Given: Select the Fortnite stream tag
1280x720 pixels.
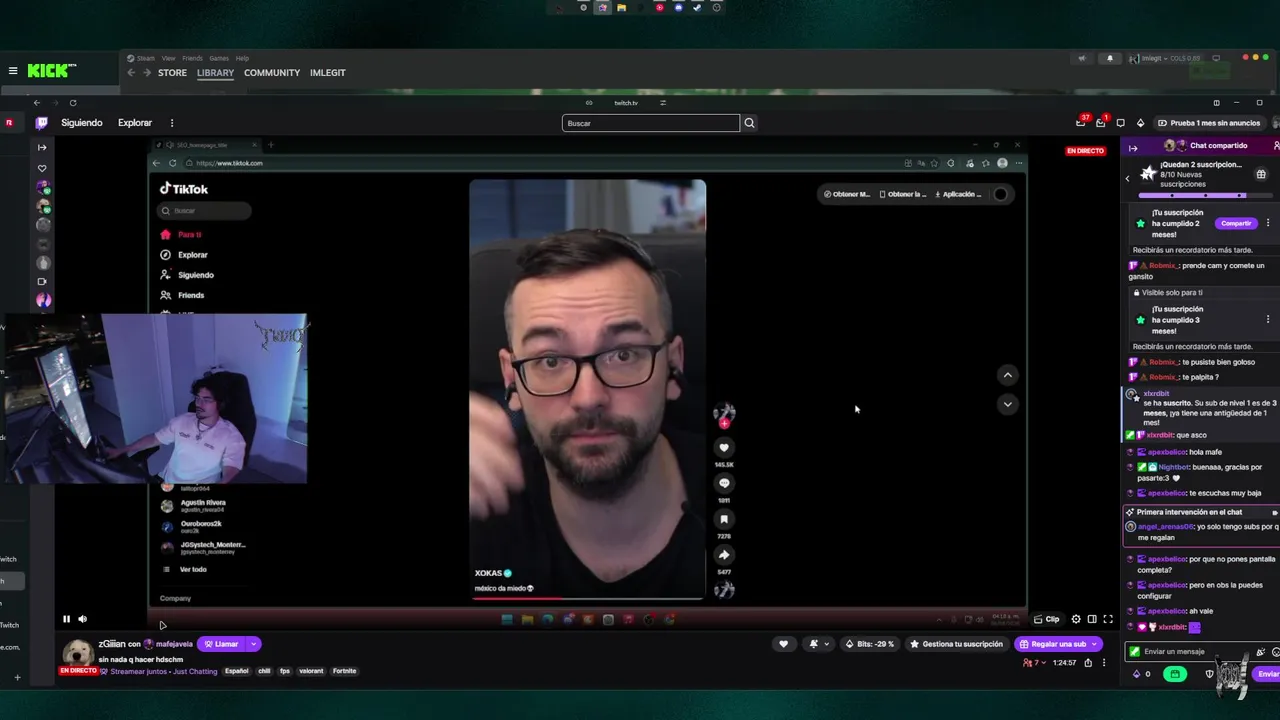Looking at the screenshot, I should 345,671.
